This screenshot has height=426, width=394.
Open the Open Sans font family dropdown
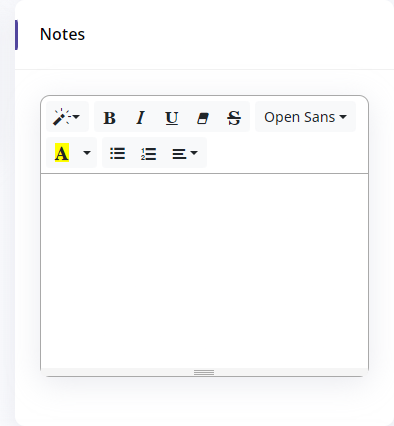click(x=305, y=117)
